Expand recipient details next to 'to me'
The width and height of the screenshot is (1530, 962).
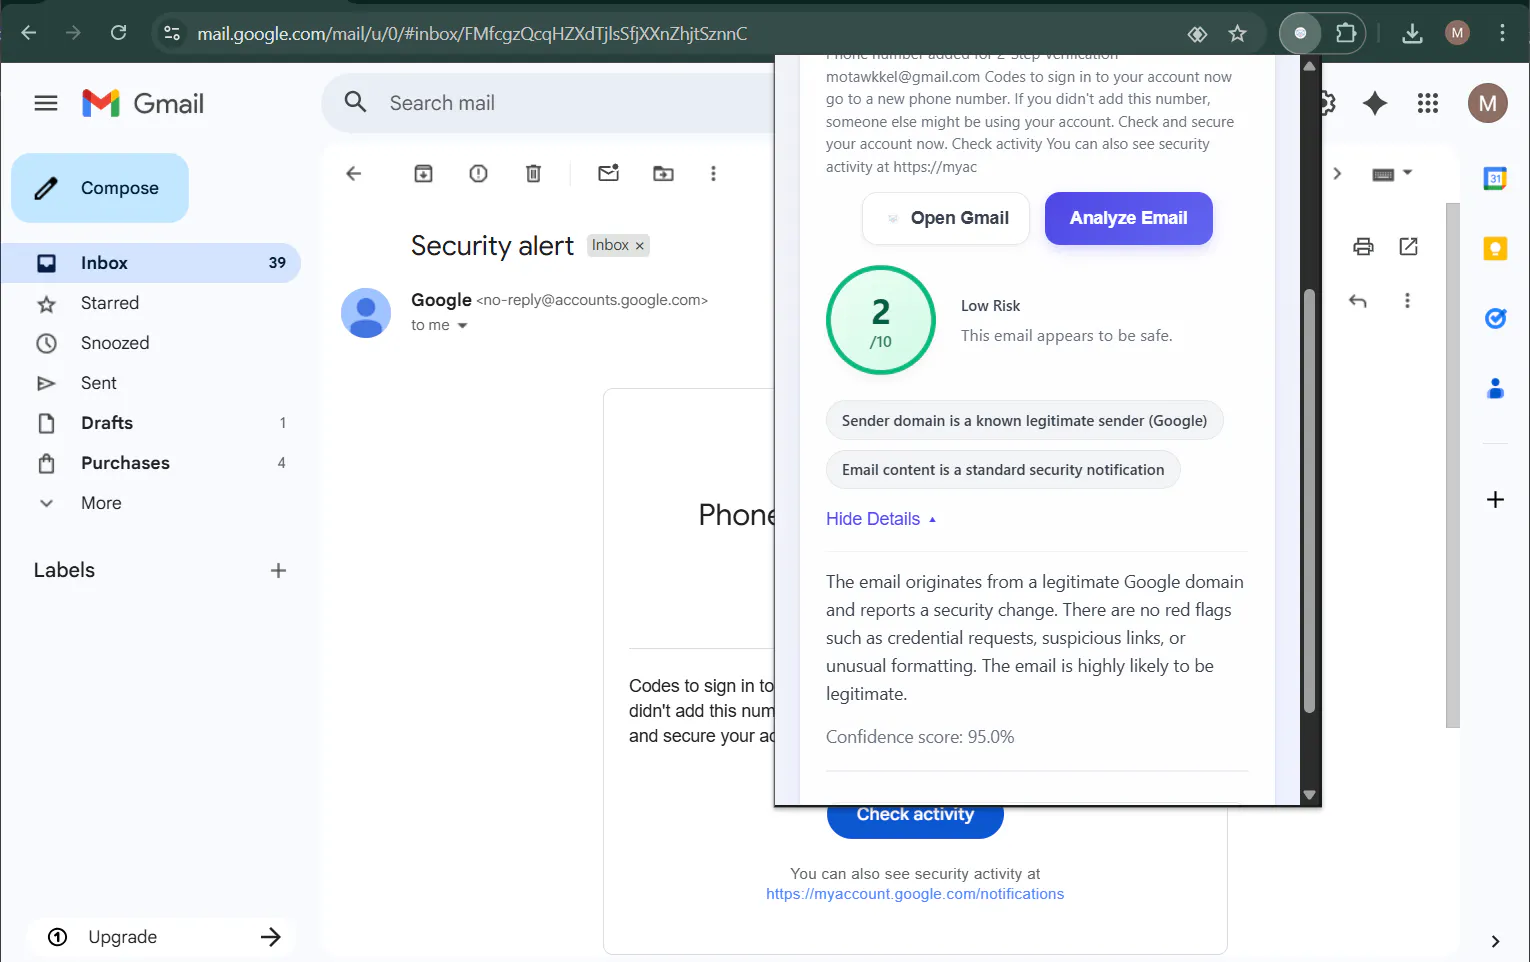(x=462, y=326)
